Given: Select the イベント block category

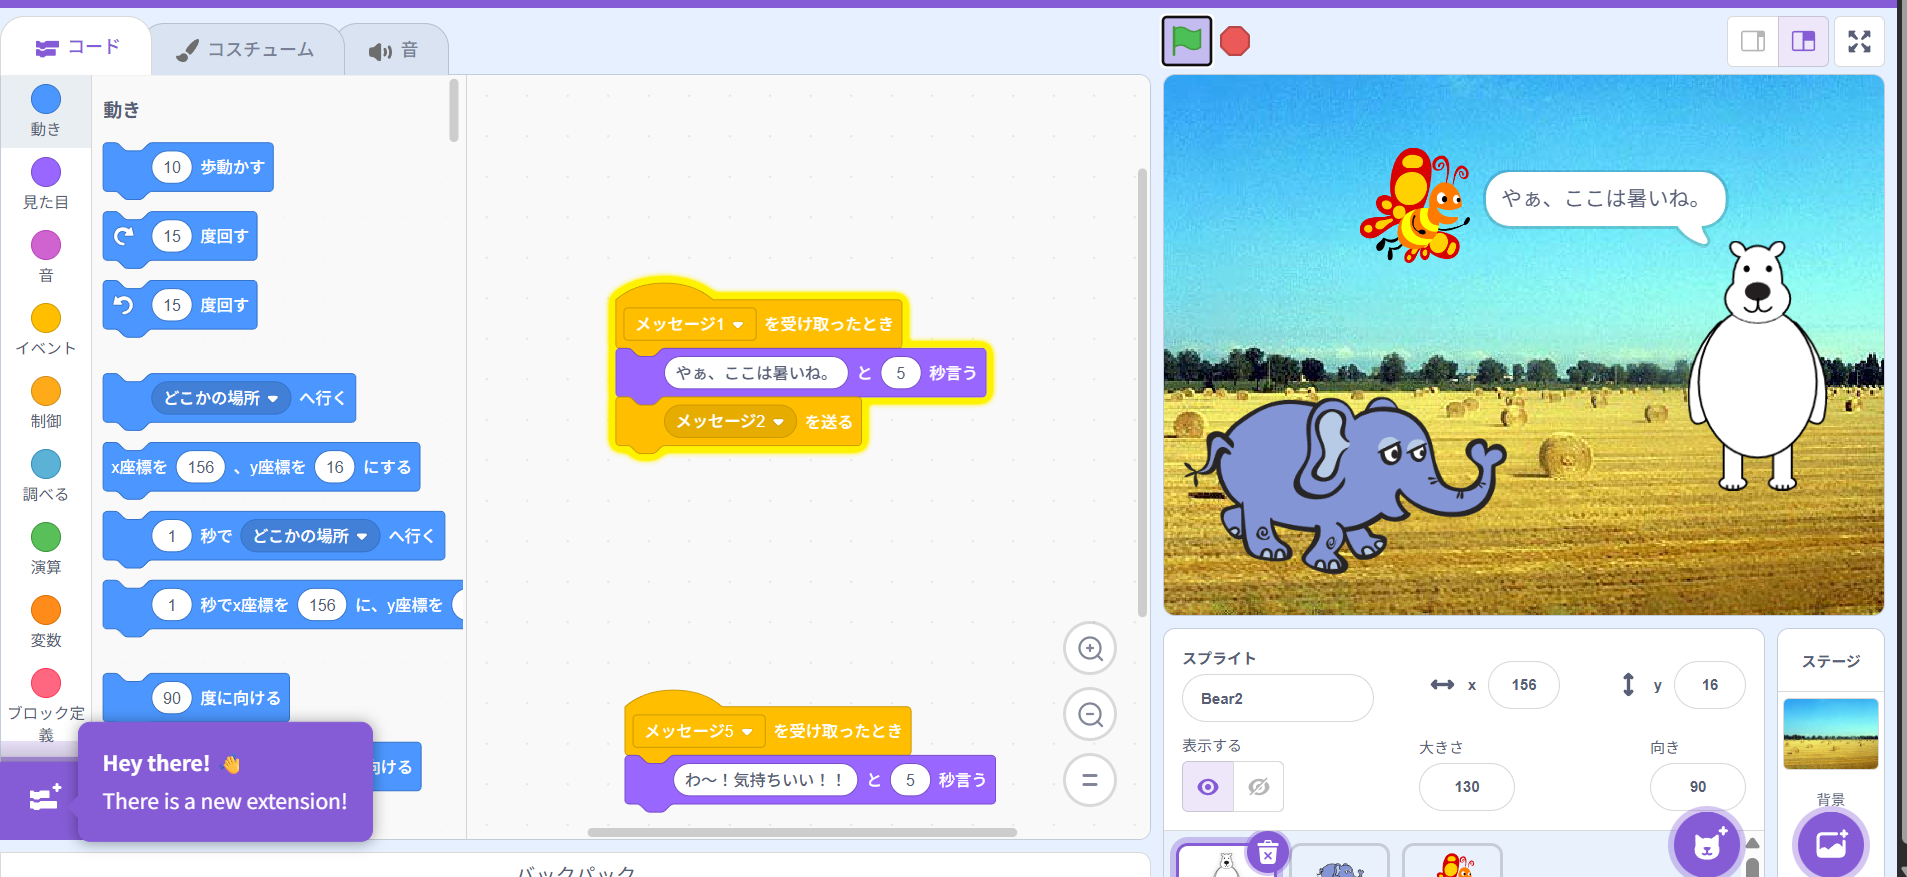Looking at the screenshot, I should [46, 329].
